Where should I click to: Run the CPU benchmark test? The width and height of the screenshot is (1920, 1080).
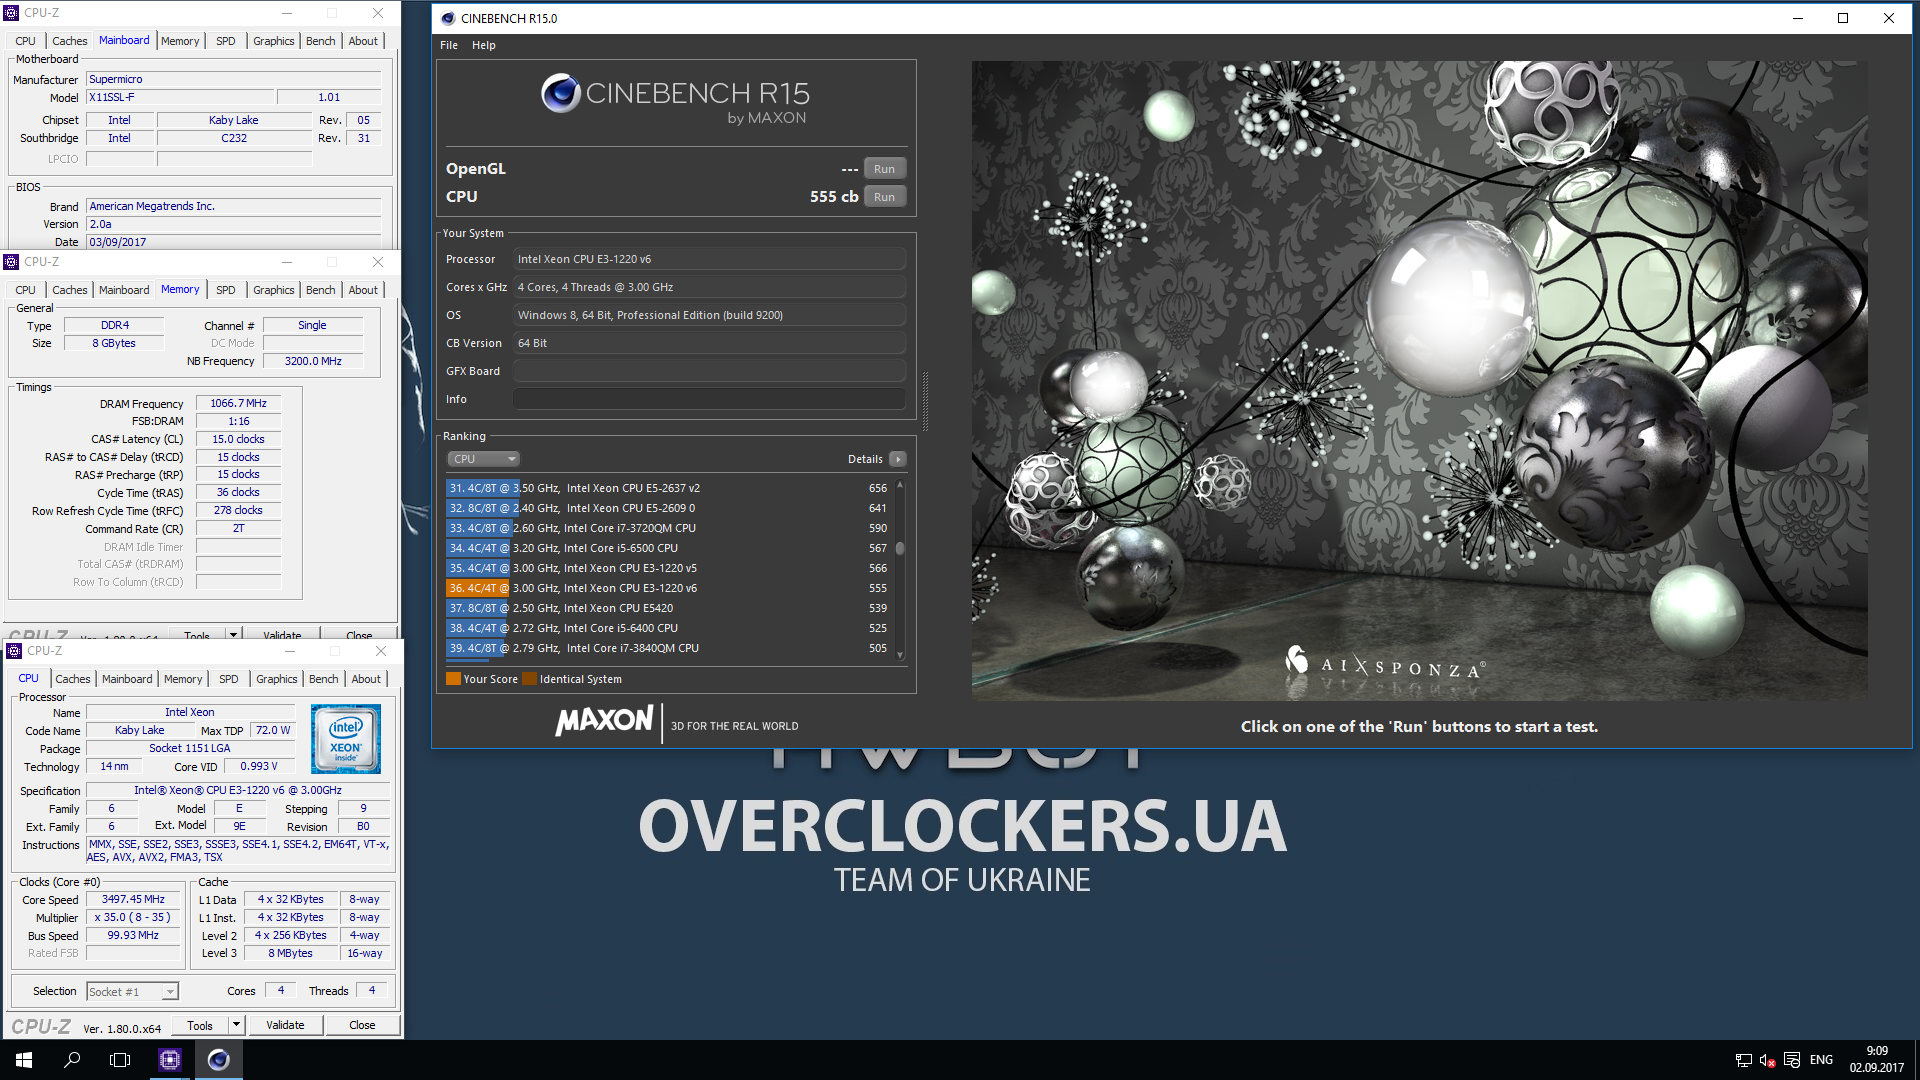pos(884,197)
